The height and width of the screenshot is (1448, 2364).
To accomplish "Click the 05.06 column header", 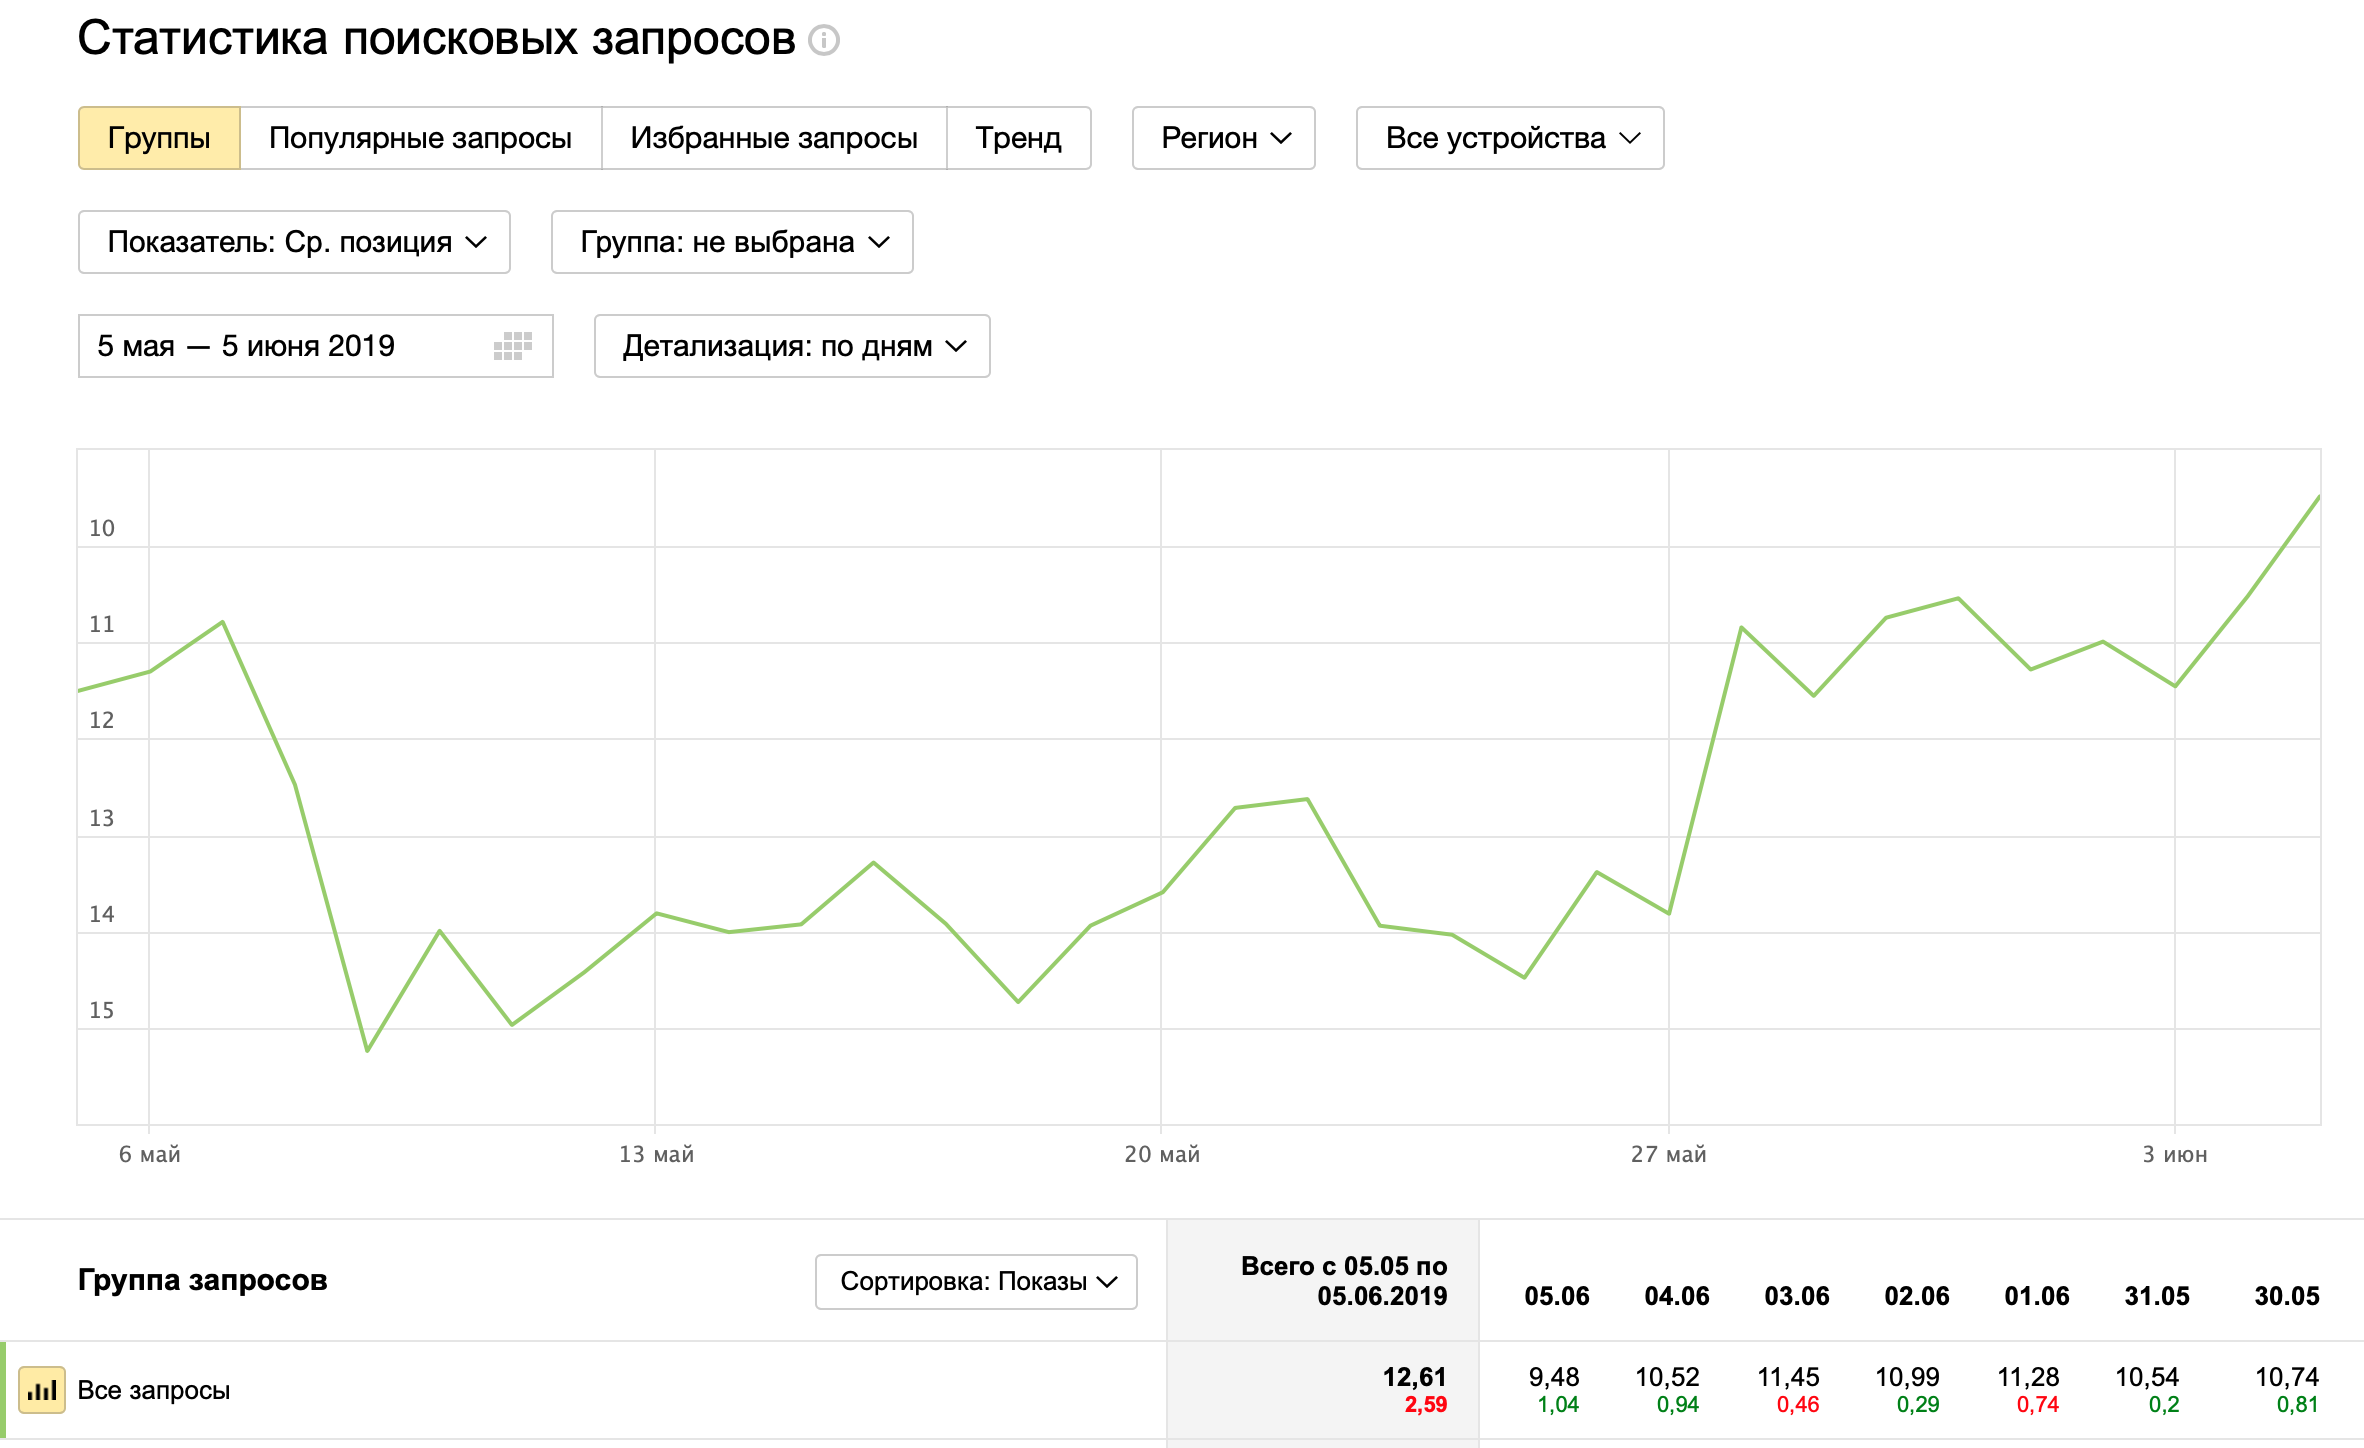I will click(x=1556, y=1296).
